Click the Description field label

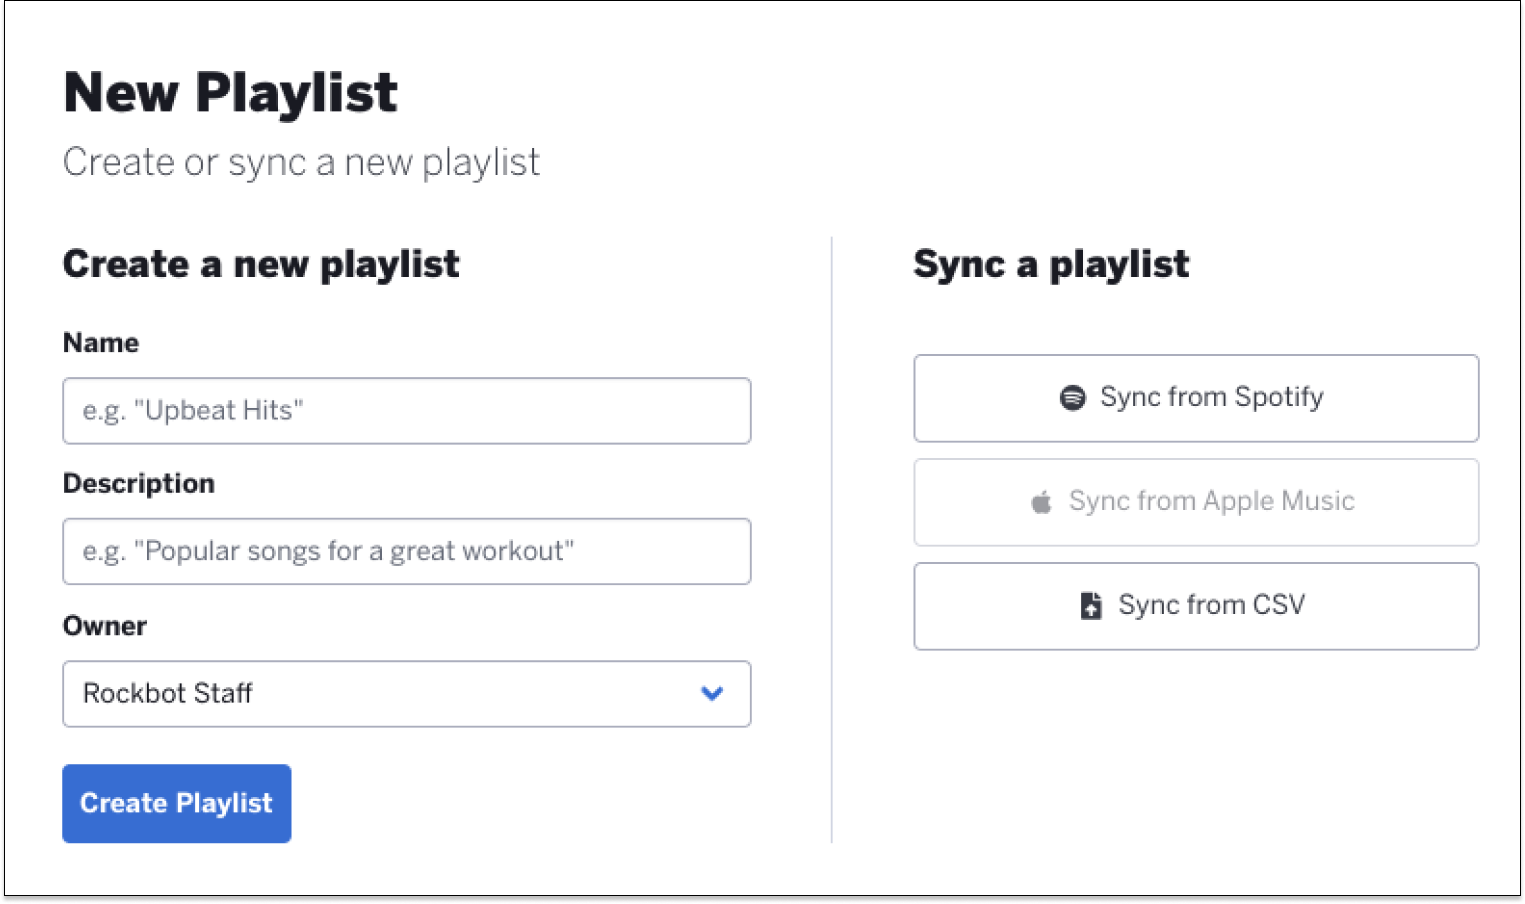(139, 484)
